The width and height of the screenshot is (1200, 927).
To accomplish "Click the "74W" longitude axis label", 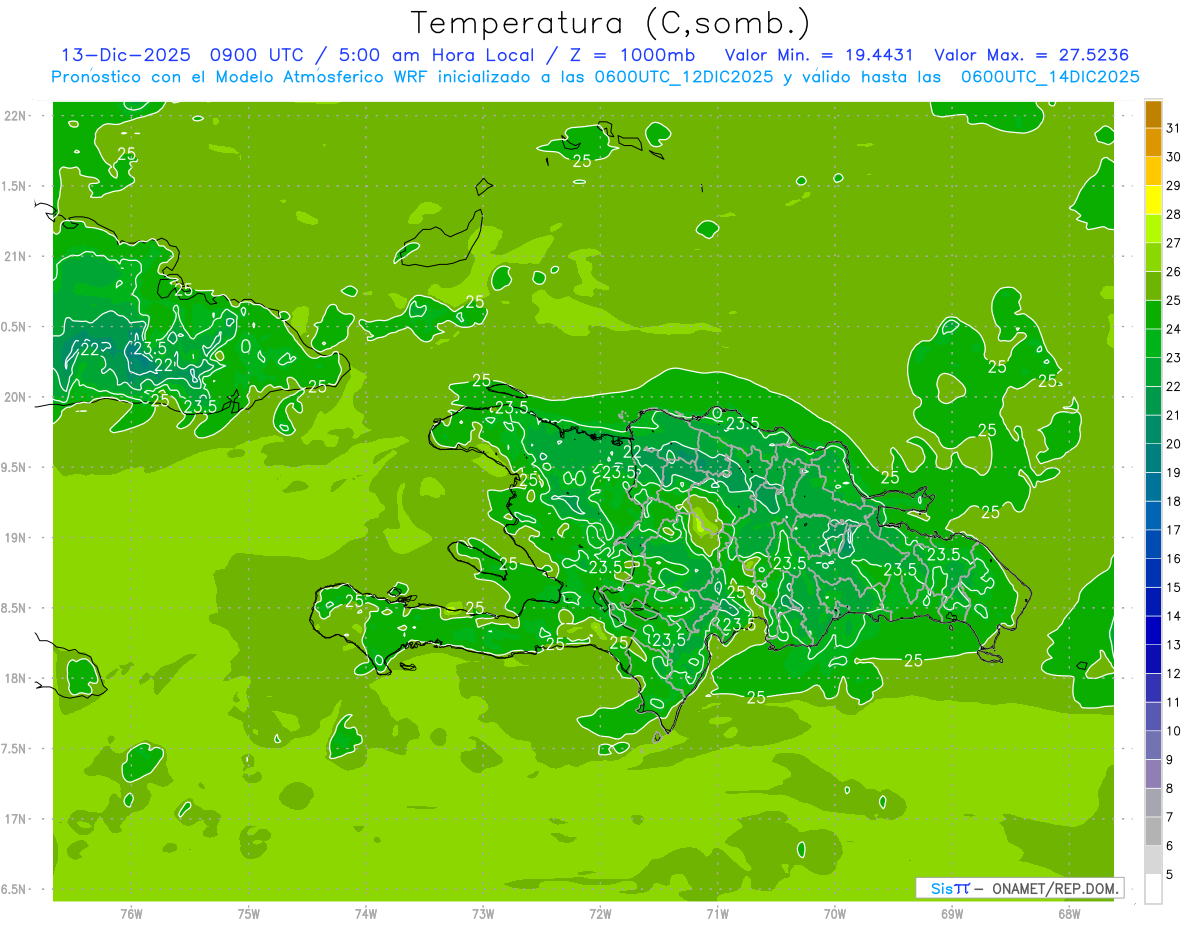I will 366,913.
